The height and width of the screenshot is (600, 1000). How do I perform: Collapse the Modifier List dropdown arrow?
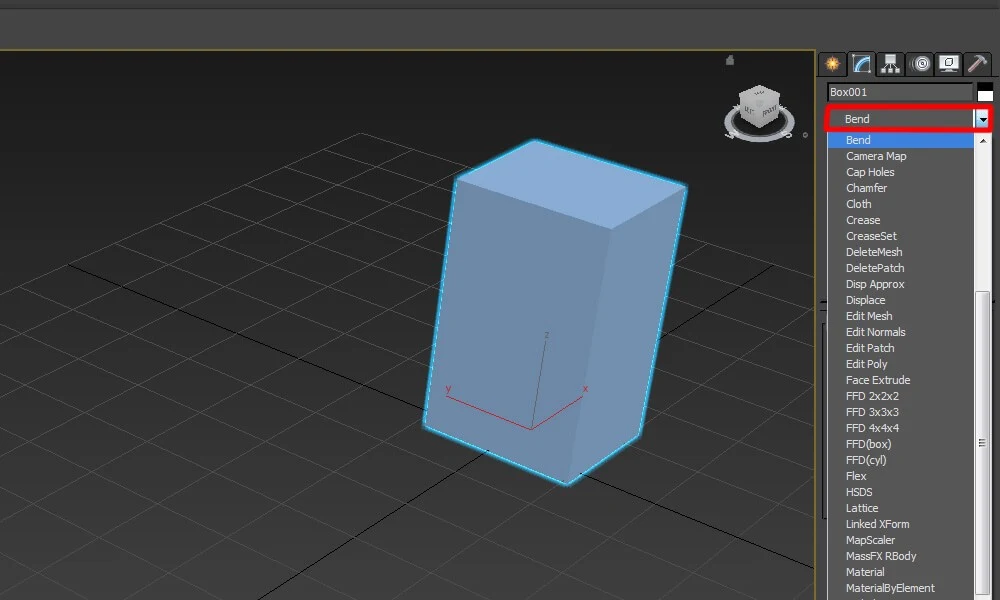click(x=982, y=119)
